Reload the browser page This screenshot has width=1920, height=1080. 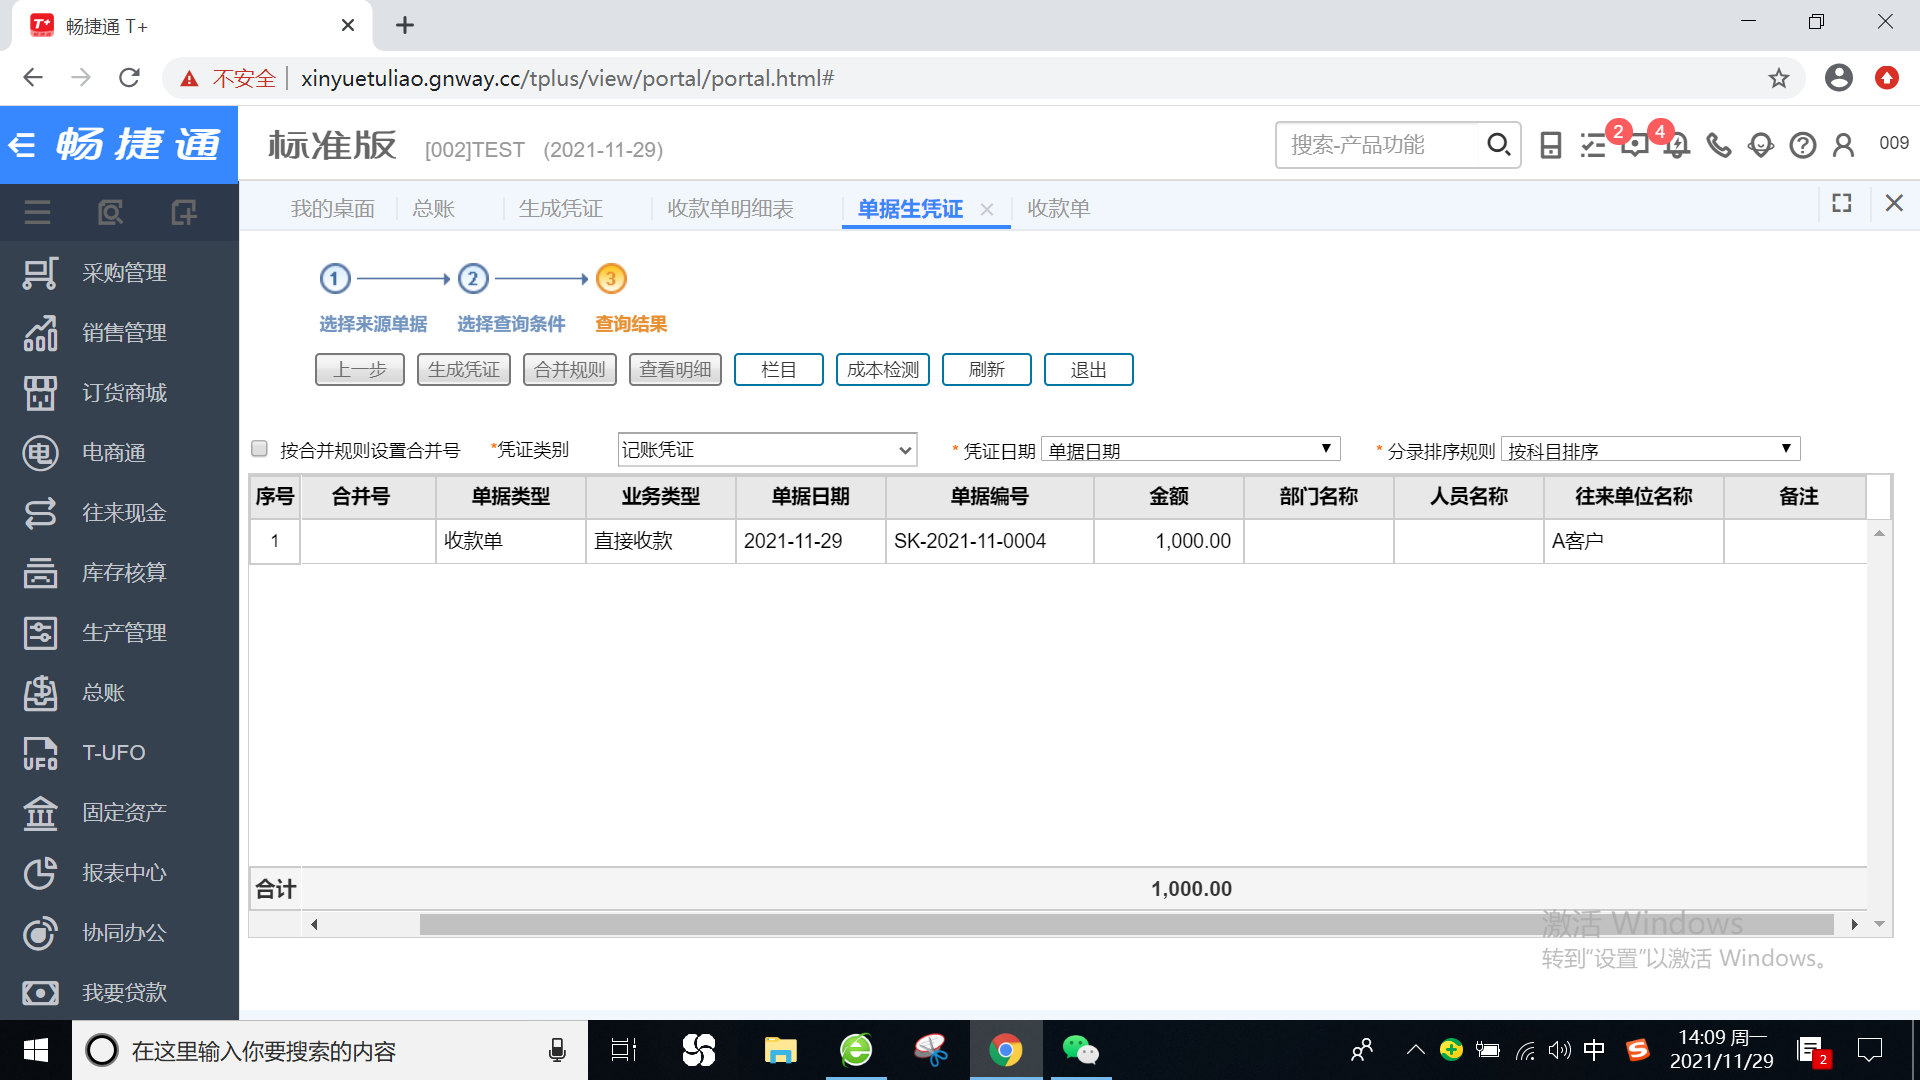pos(129,78)
